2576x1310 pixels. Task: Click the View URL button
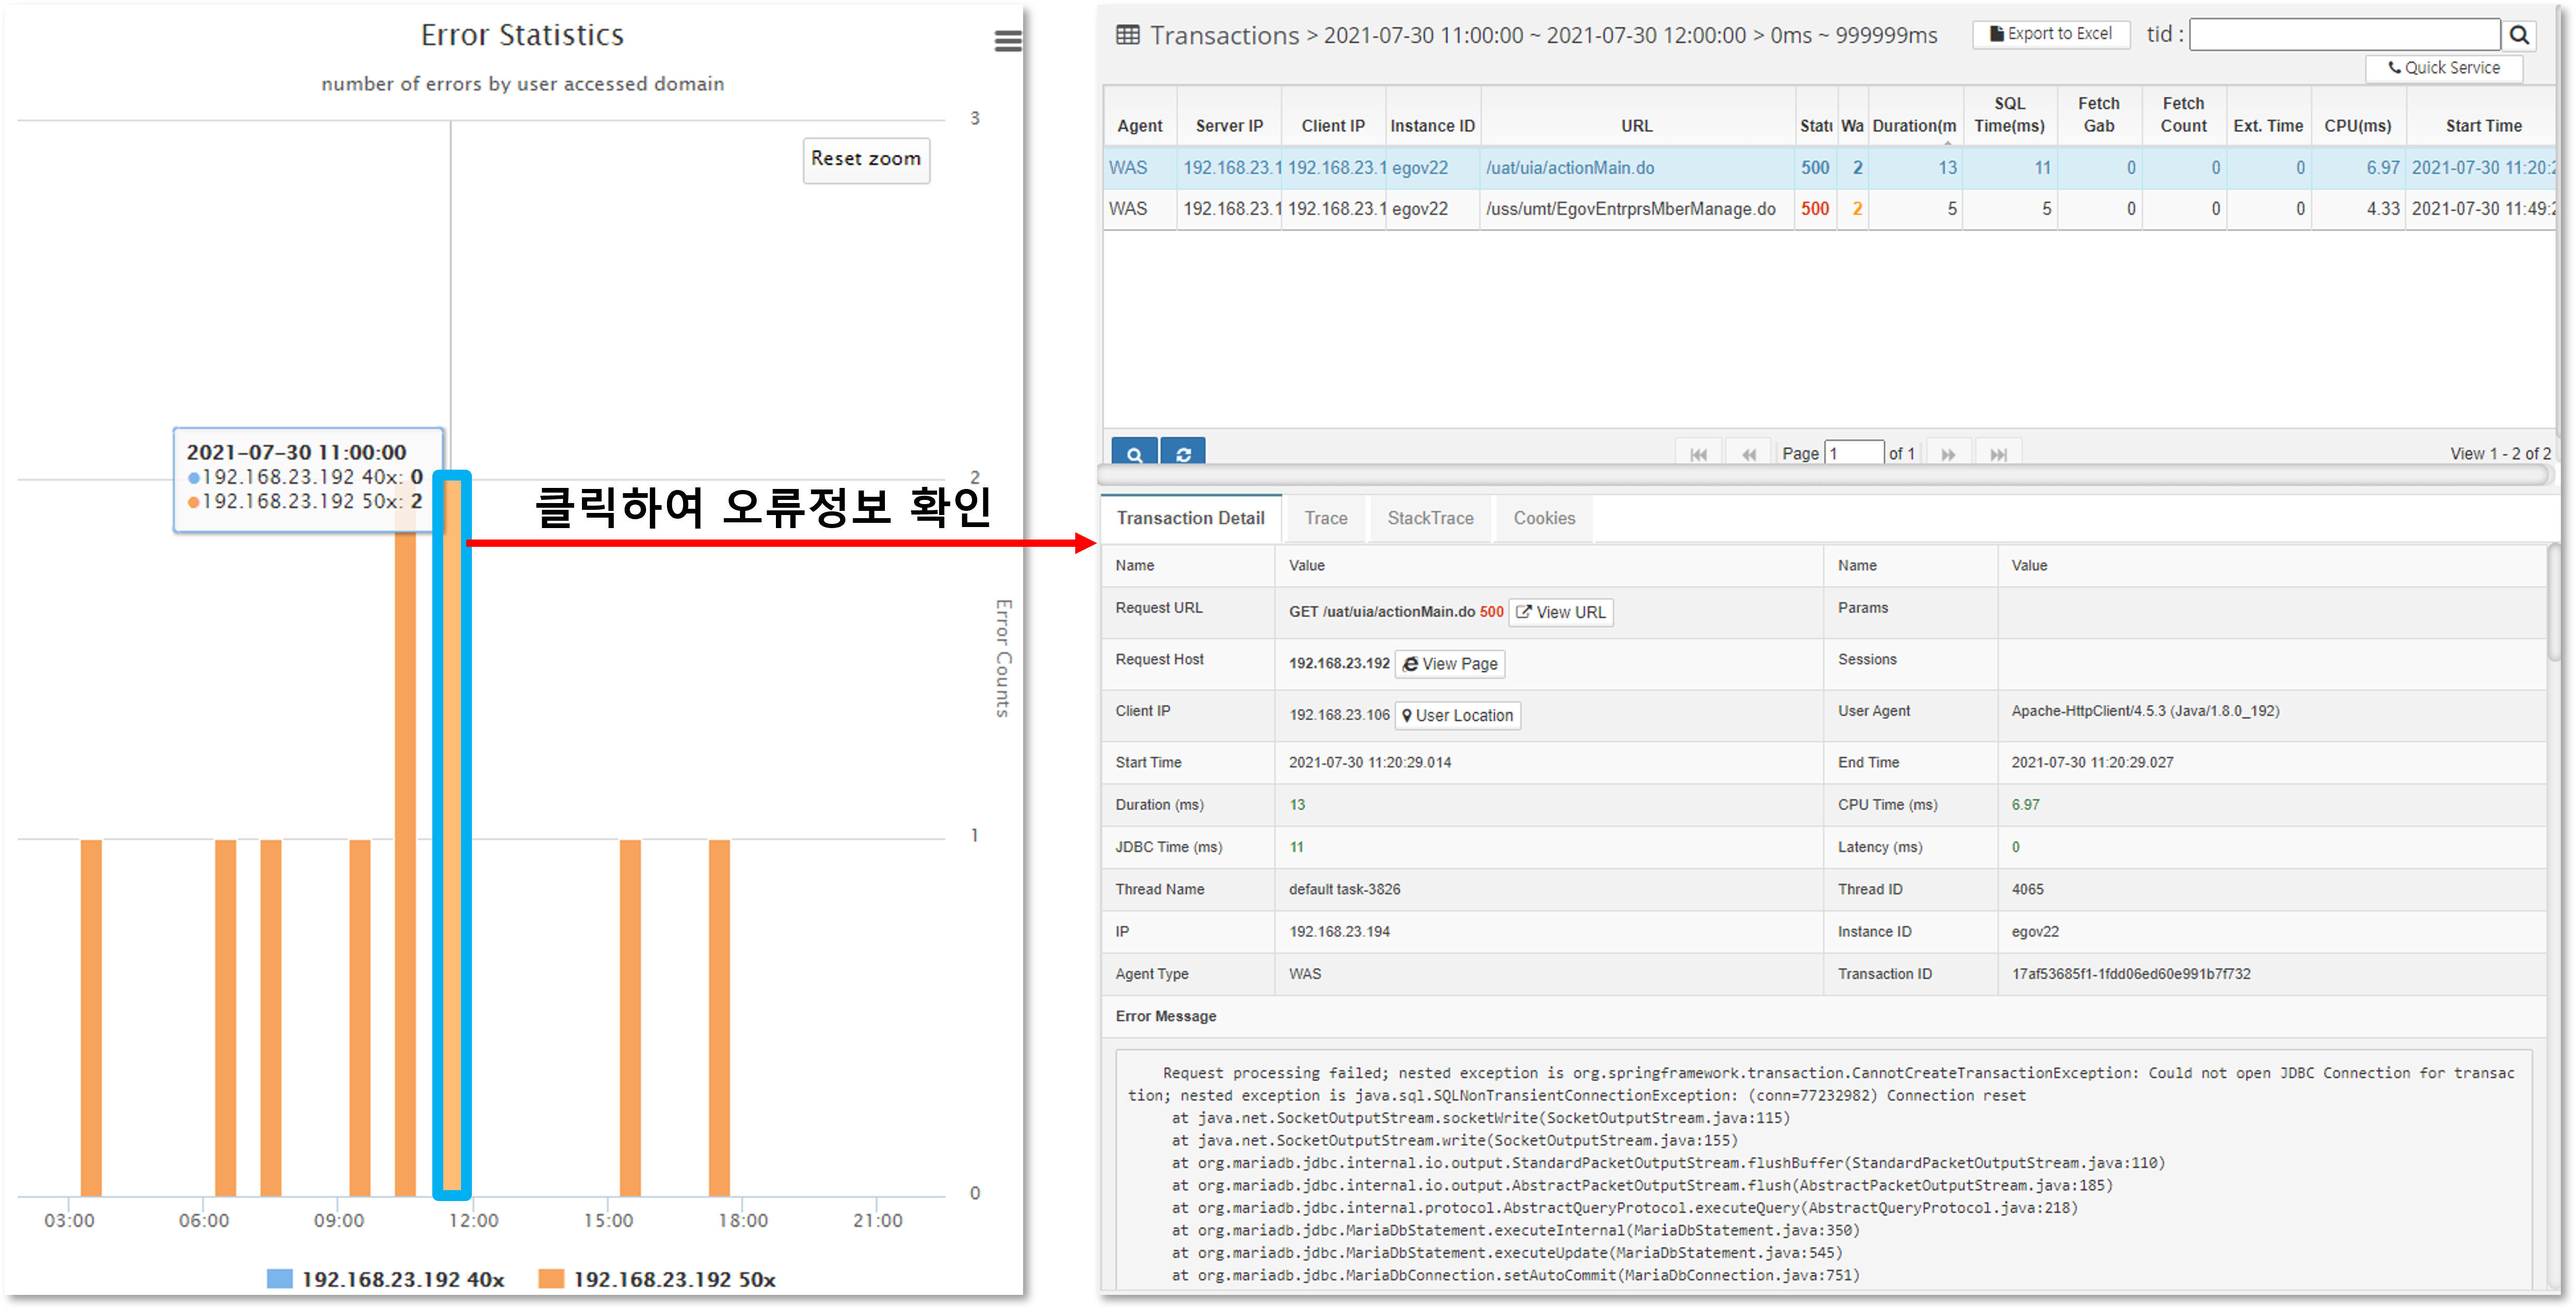coord(1560,612)
